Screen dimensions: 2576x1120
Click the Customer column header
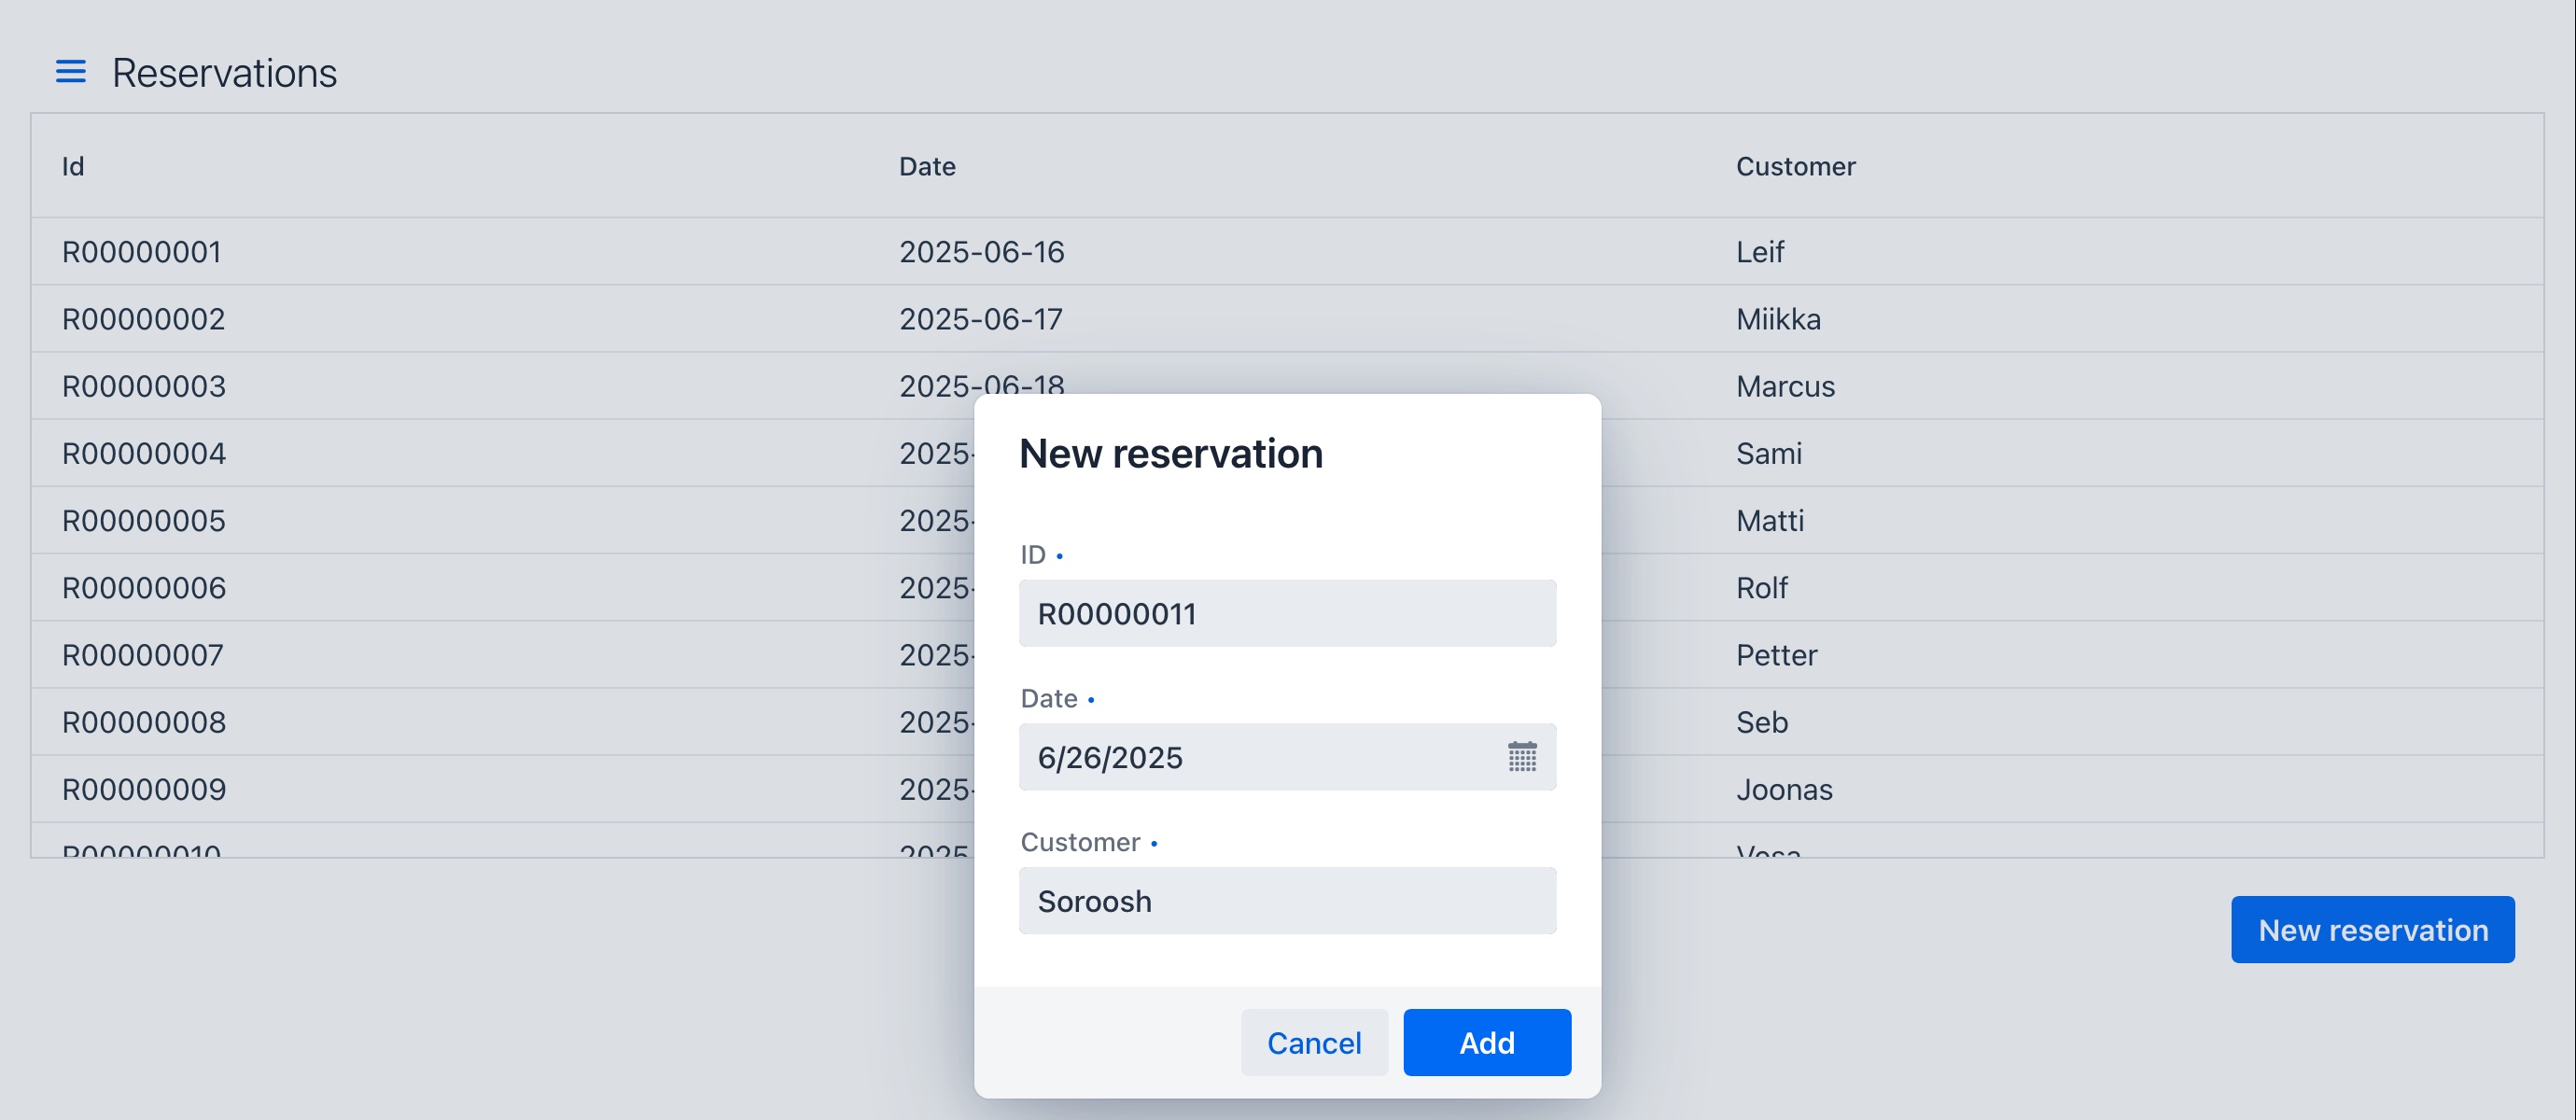pos(1794,166)
